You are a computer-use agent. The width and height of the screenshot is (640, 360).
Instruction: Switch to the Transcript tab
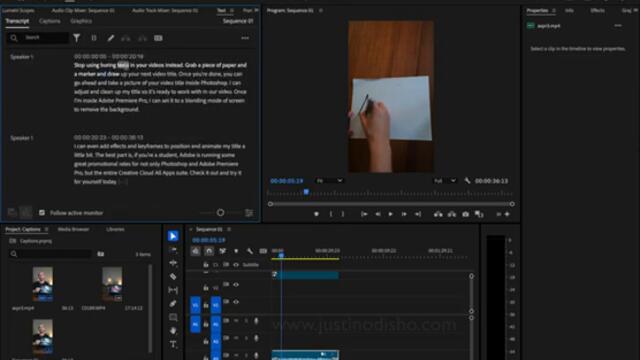tap(17, 21)
